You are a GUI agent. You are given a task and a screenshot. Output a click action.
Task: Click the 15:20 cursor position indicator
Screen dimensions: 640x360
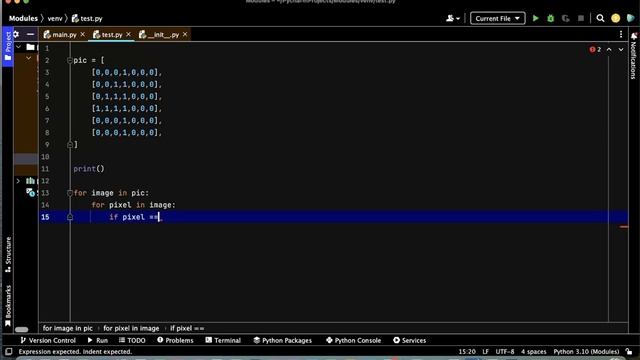click(467, 351)
